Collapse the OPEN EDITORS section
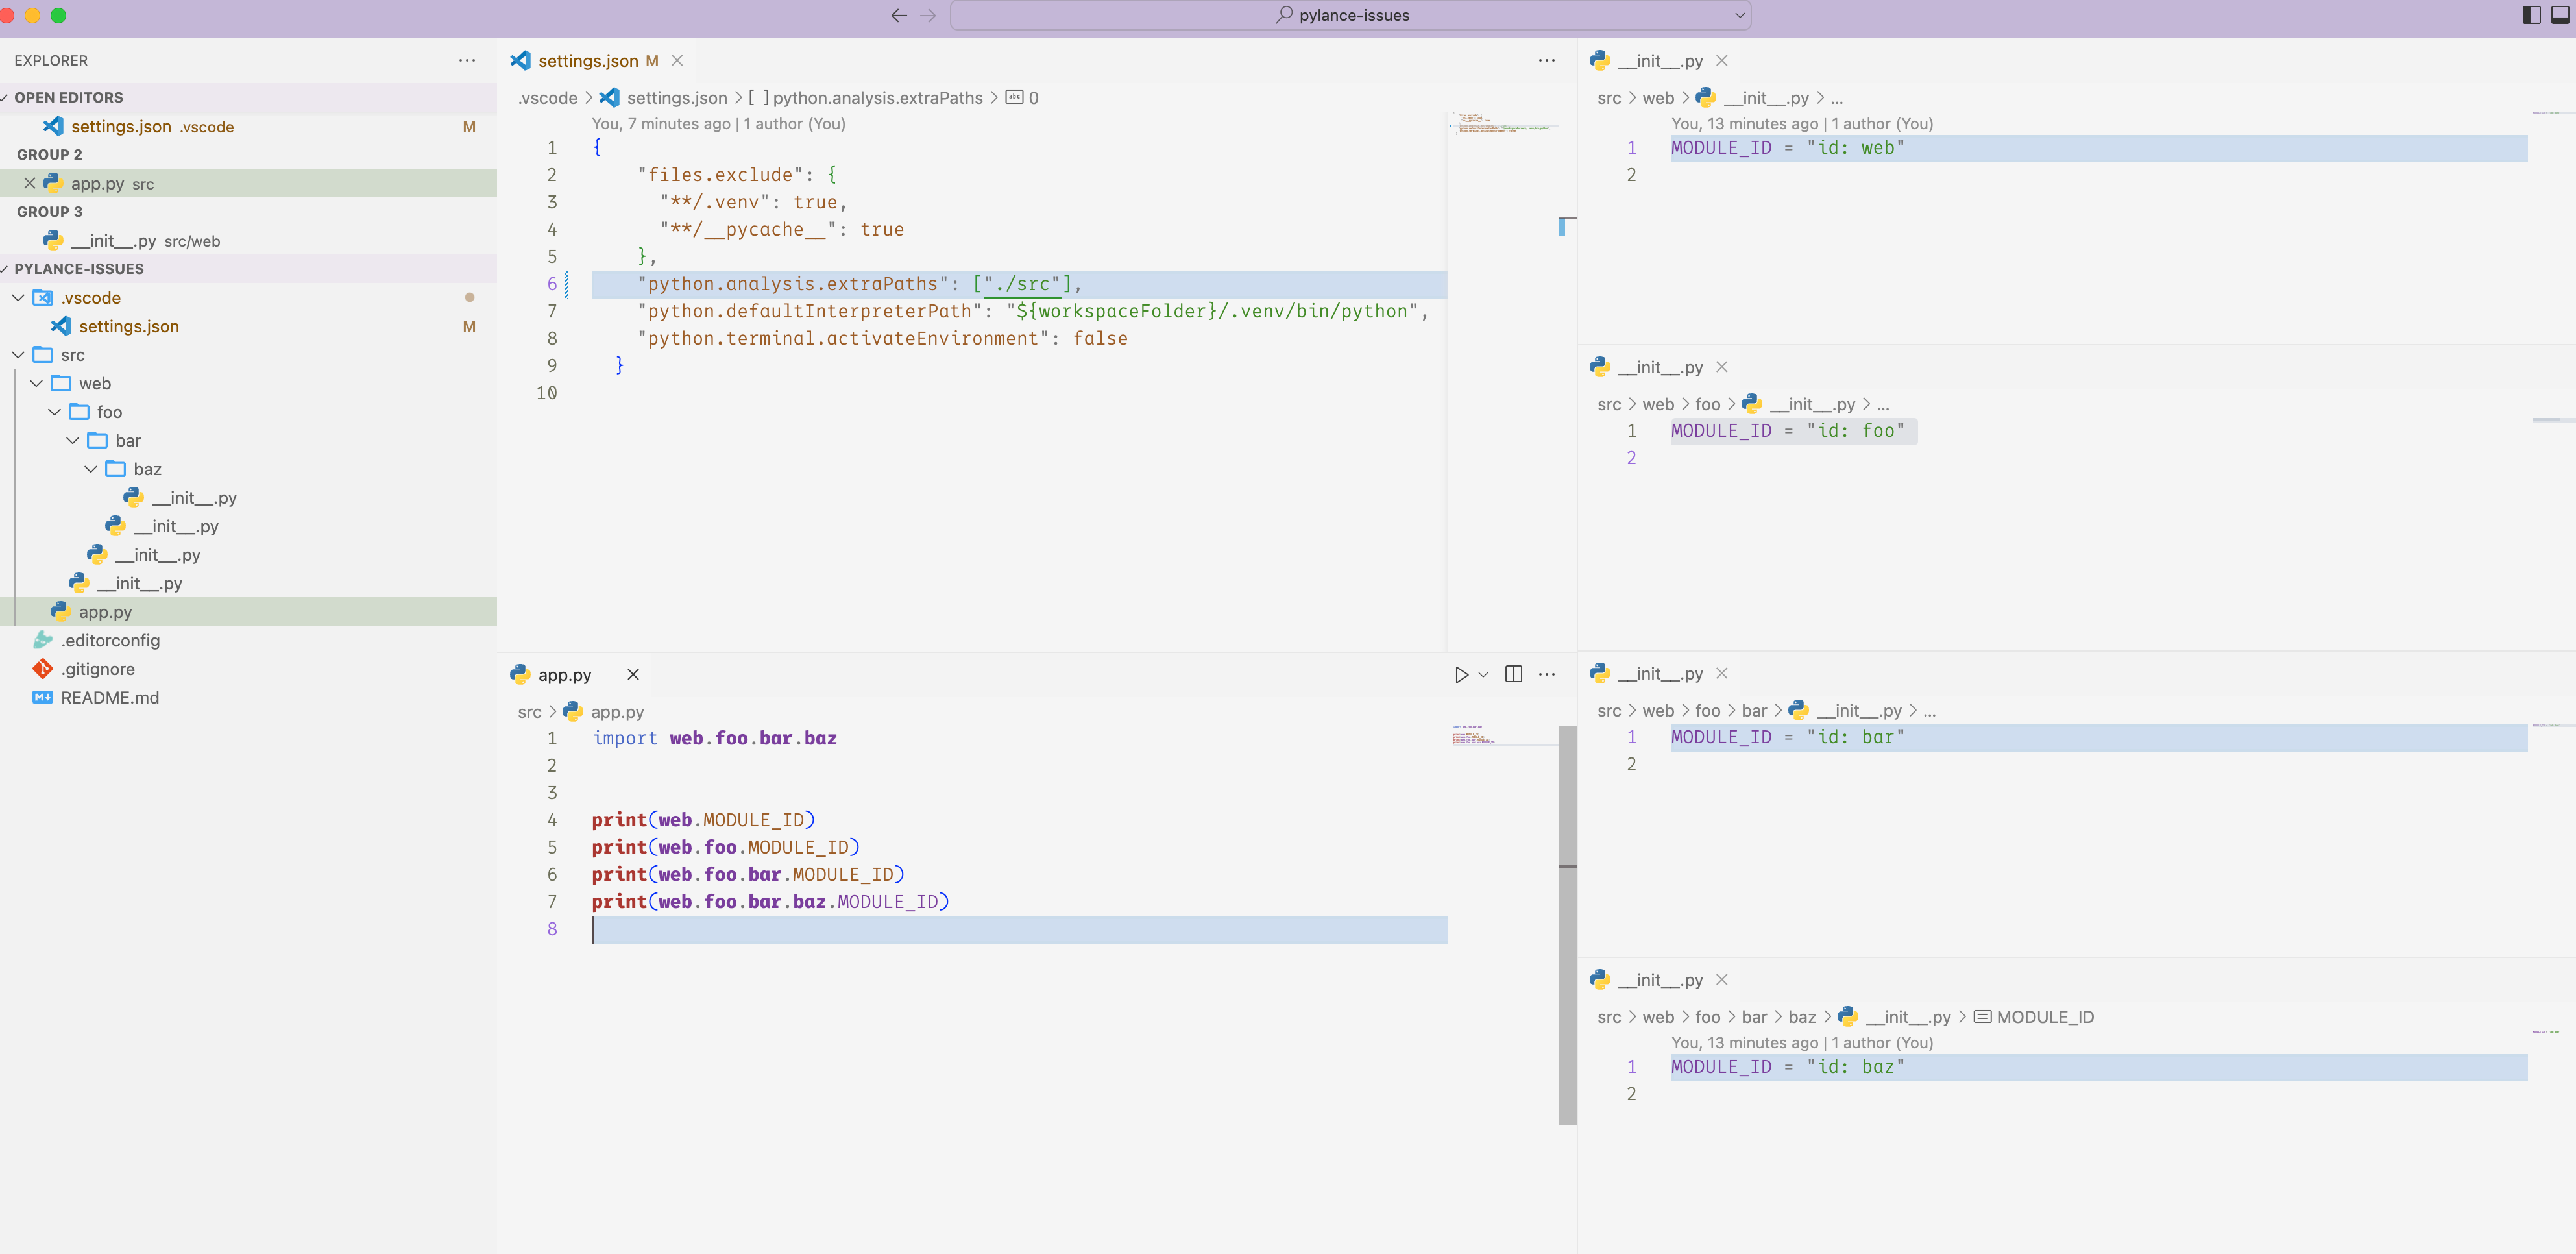 coord(68,97)
